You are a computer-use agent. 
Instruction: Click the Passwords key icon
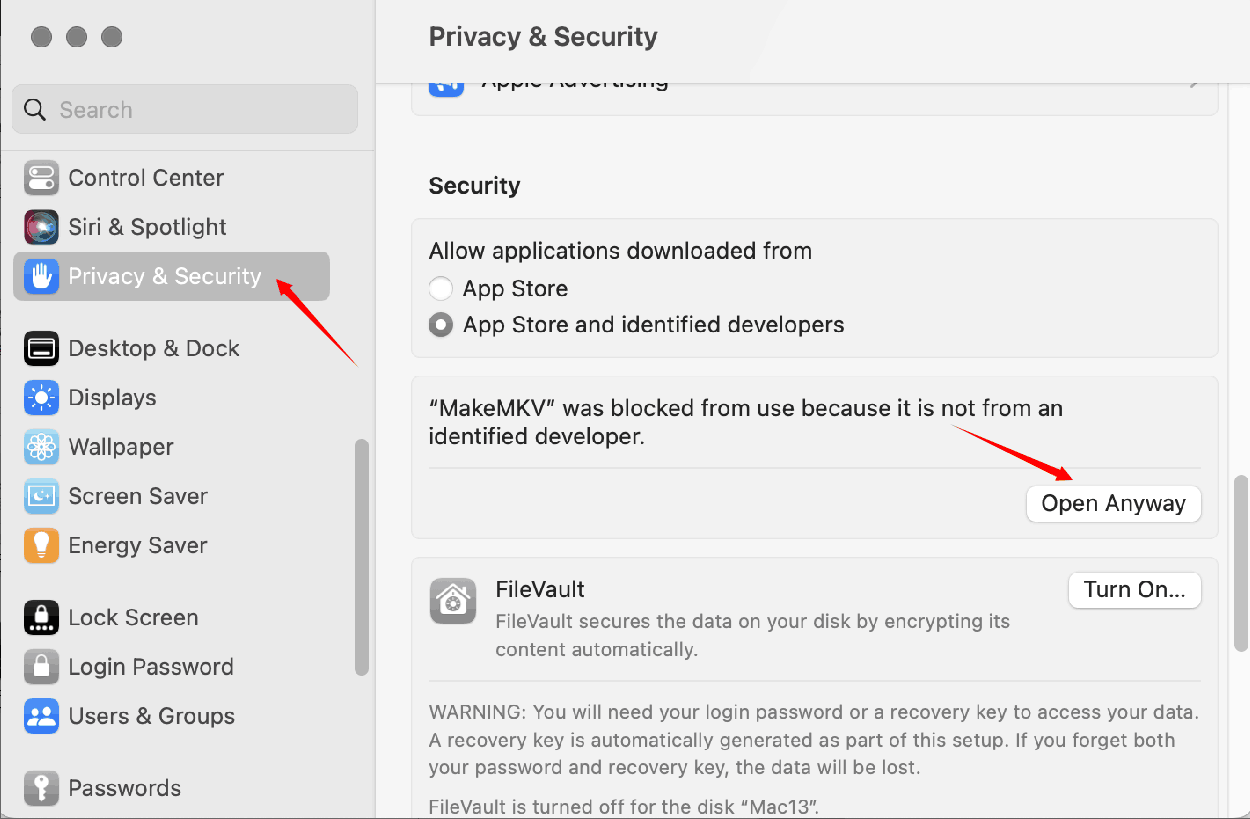41,788
